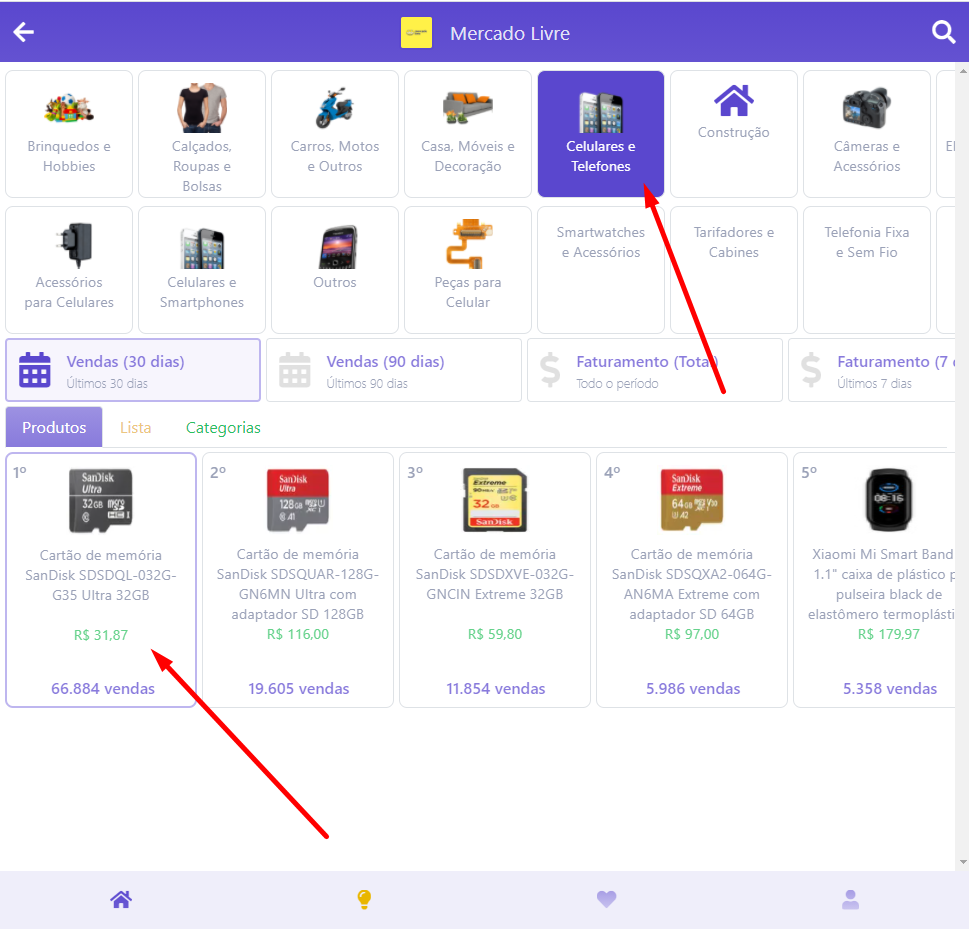The height and width of the screenshot is (929, 969).
Task: Click the back arrow icon
Action: tap(23, 32)
